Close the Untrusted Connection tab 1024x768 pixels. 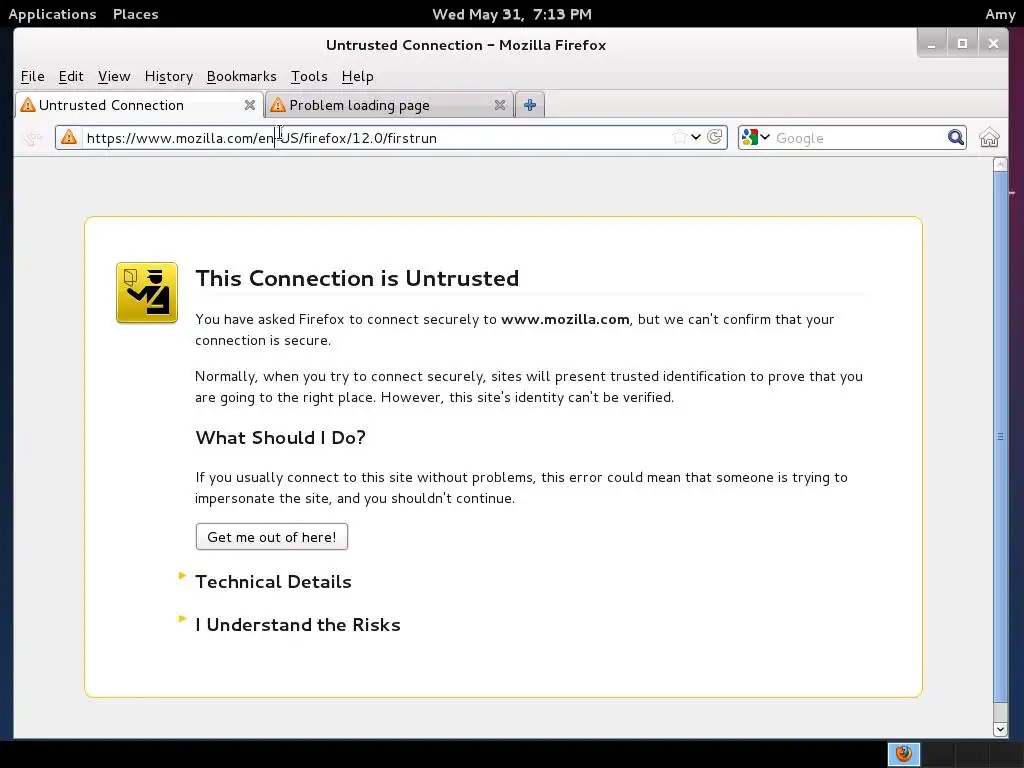249,105
